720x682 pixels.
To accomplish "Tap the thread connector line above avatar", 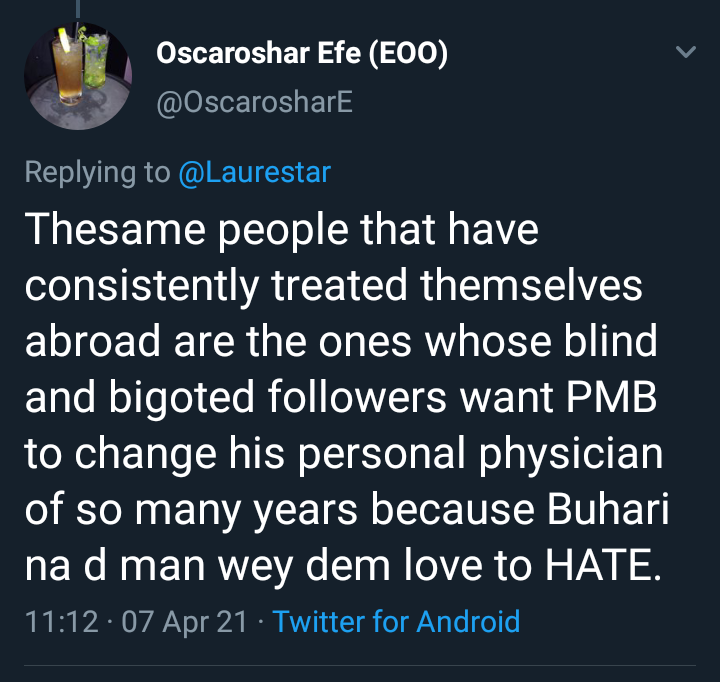I will (78, 9).
